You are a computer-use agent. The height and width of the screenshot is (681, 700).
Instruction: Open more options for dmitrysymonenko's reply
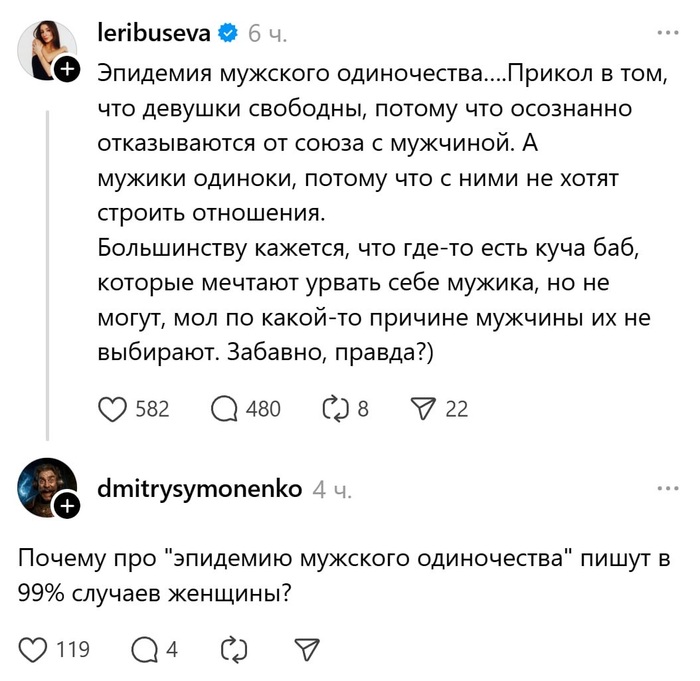(667, 489)
